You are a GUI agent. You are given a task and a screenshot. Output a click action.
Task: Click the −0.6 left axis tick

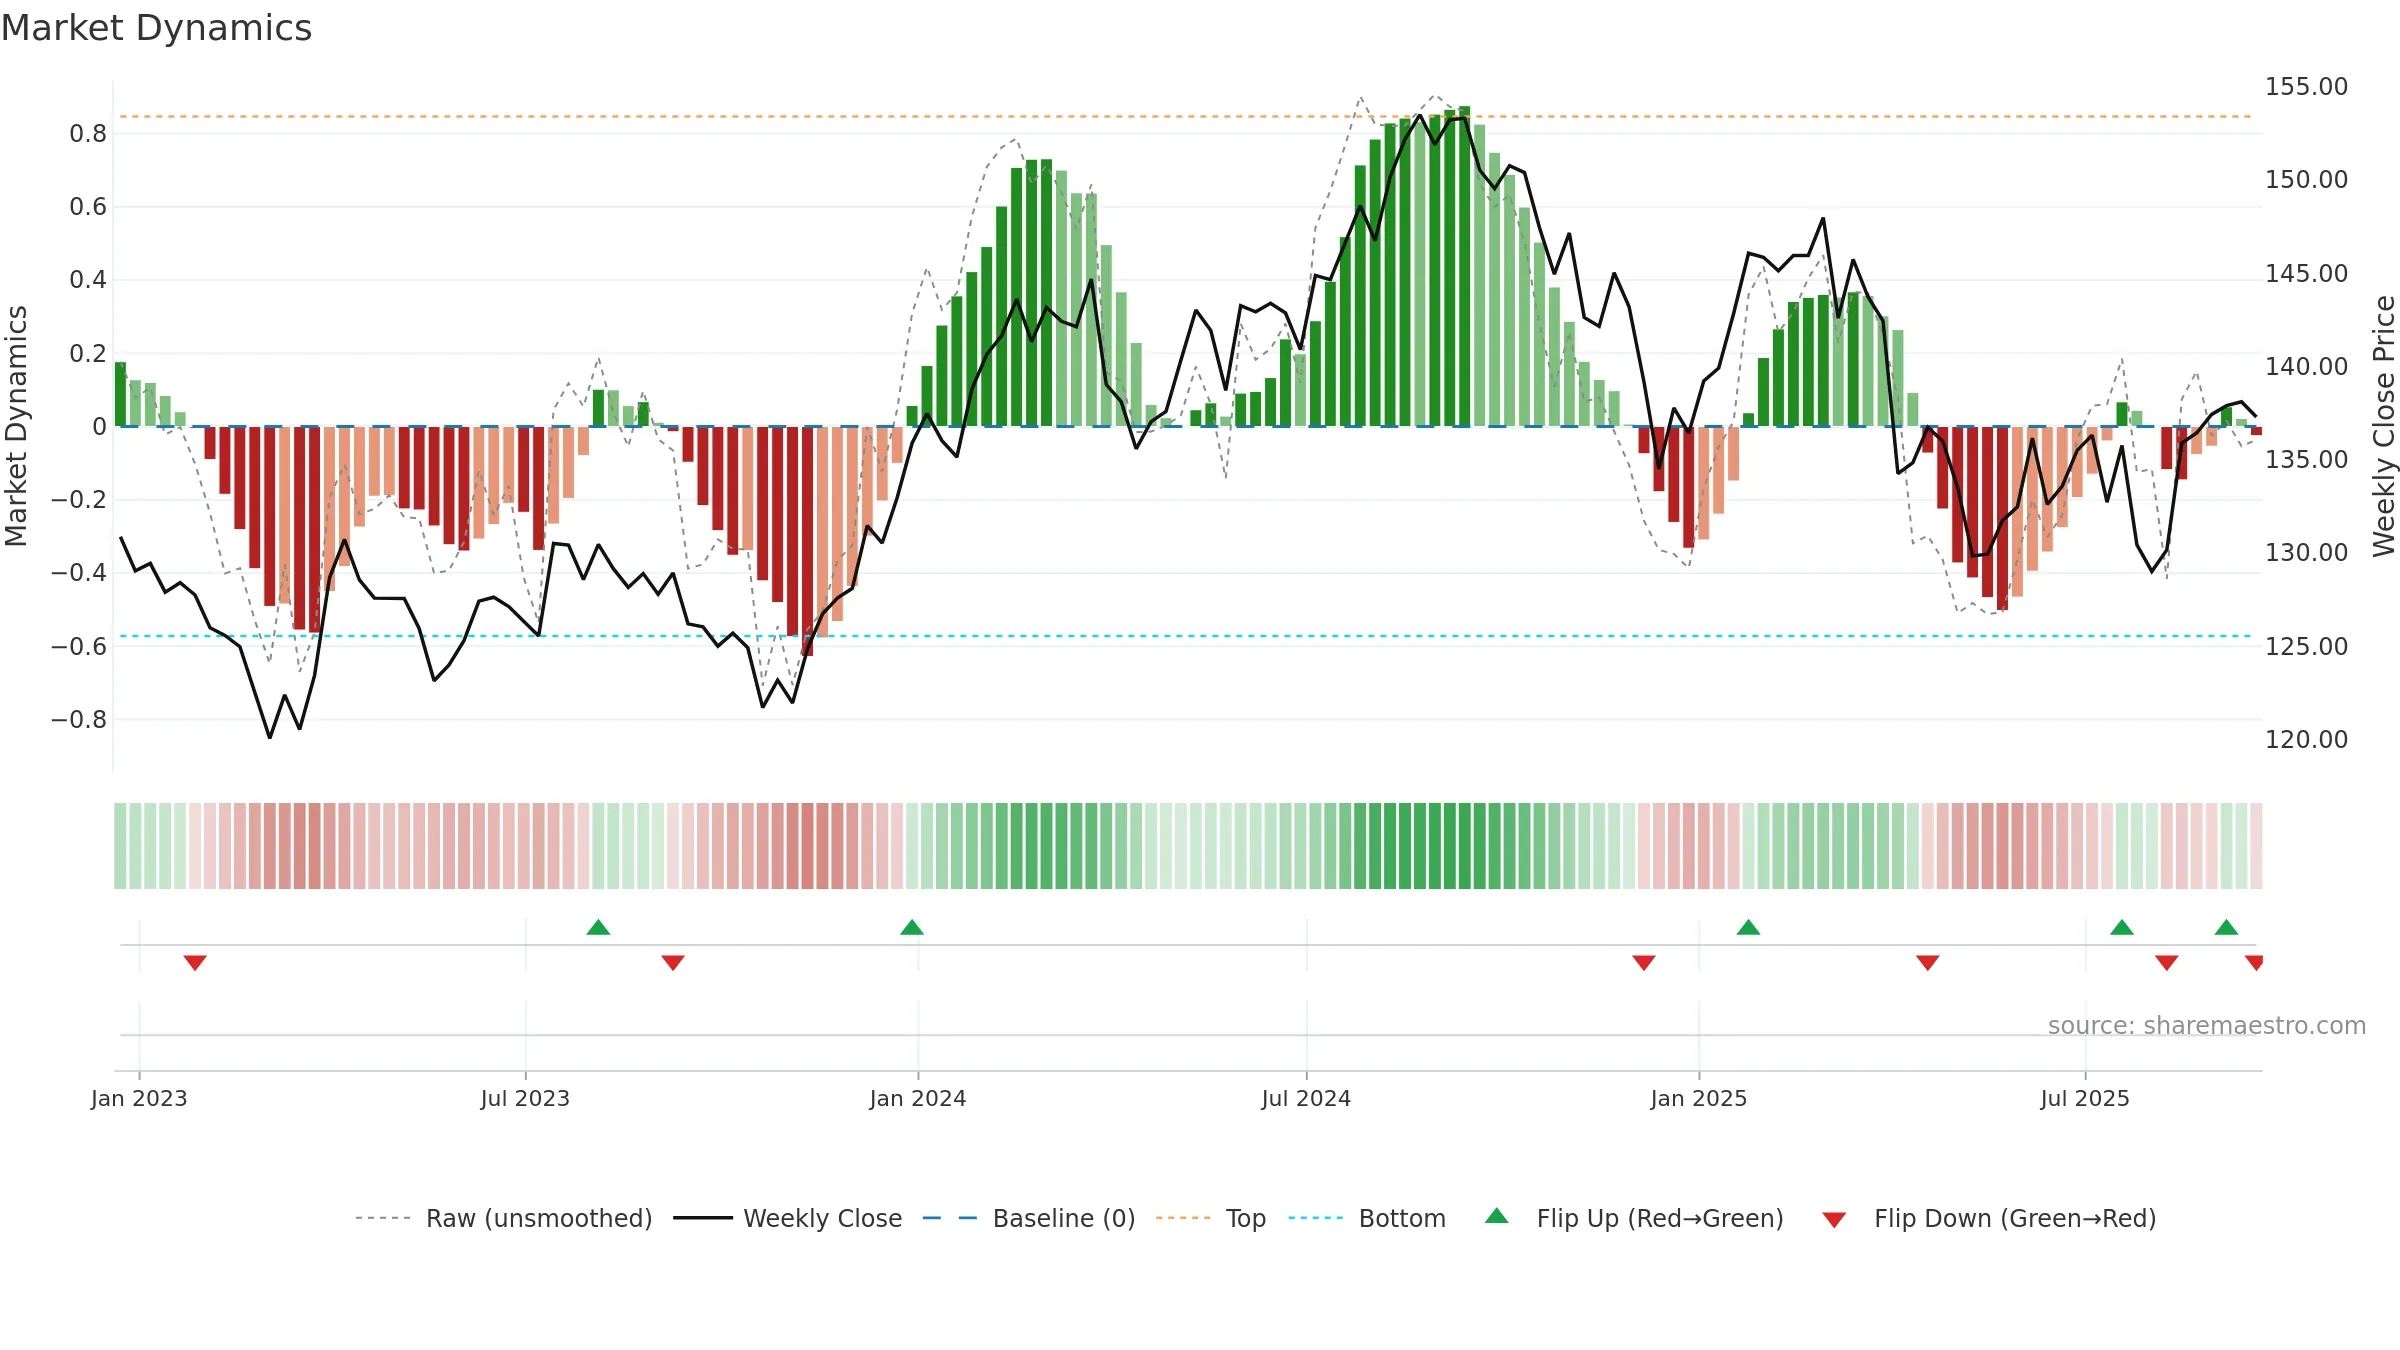click(x=79, y=646)
